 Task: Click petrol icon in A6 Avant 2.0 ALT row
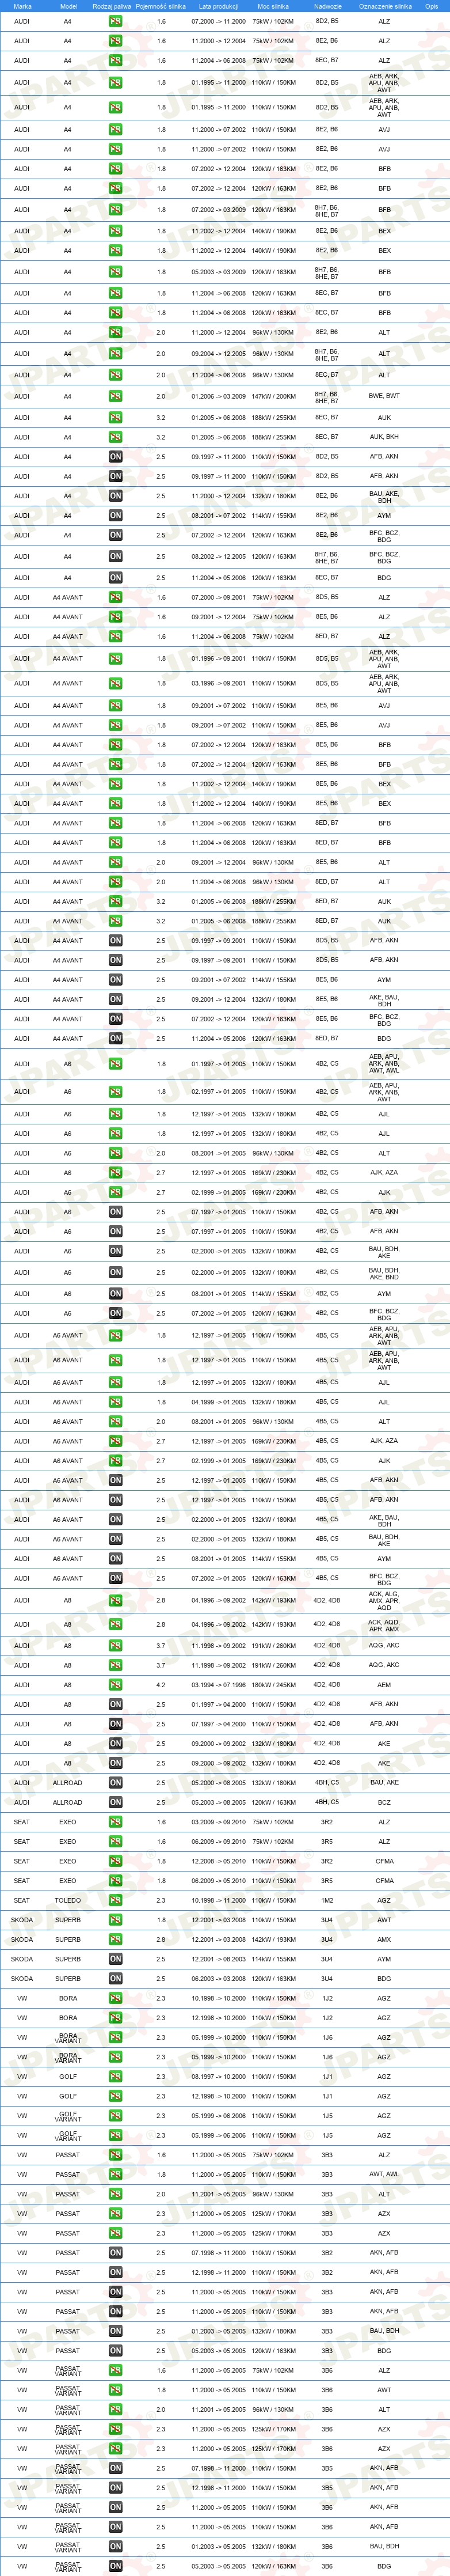click(115, 1421)
